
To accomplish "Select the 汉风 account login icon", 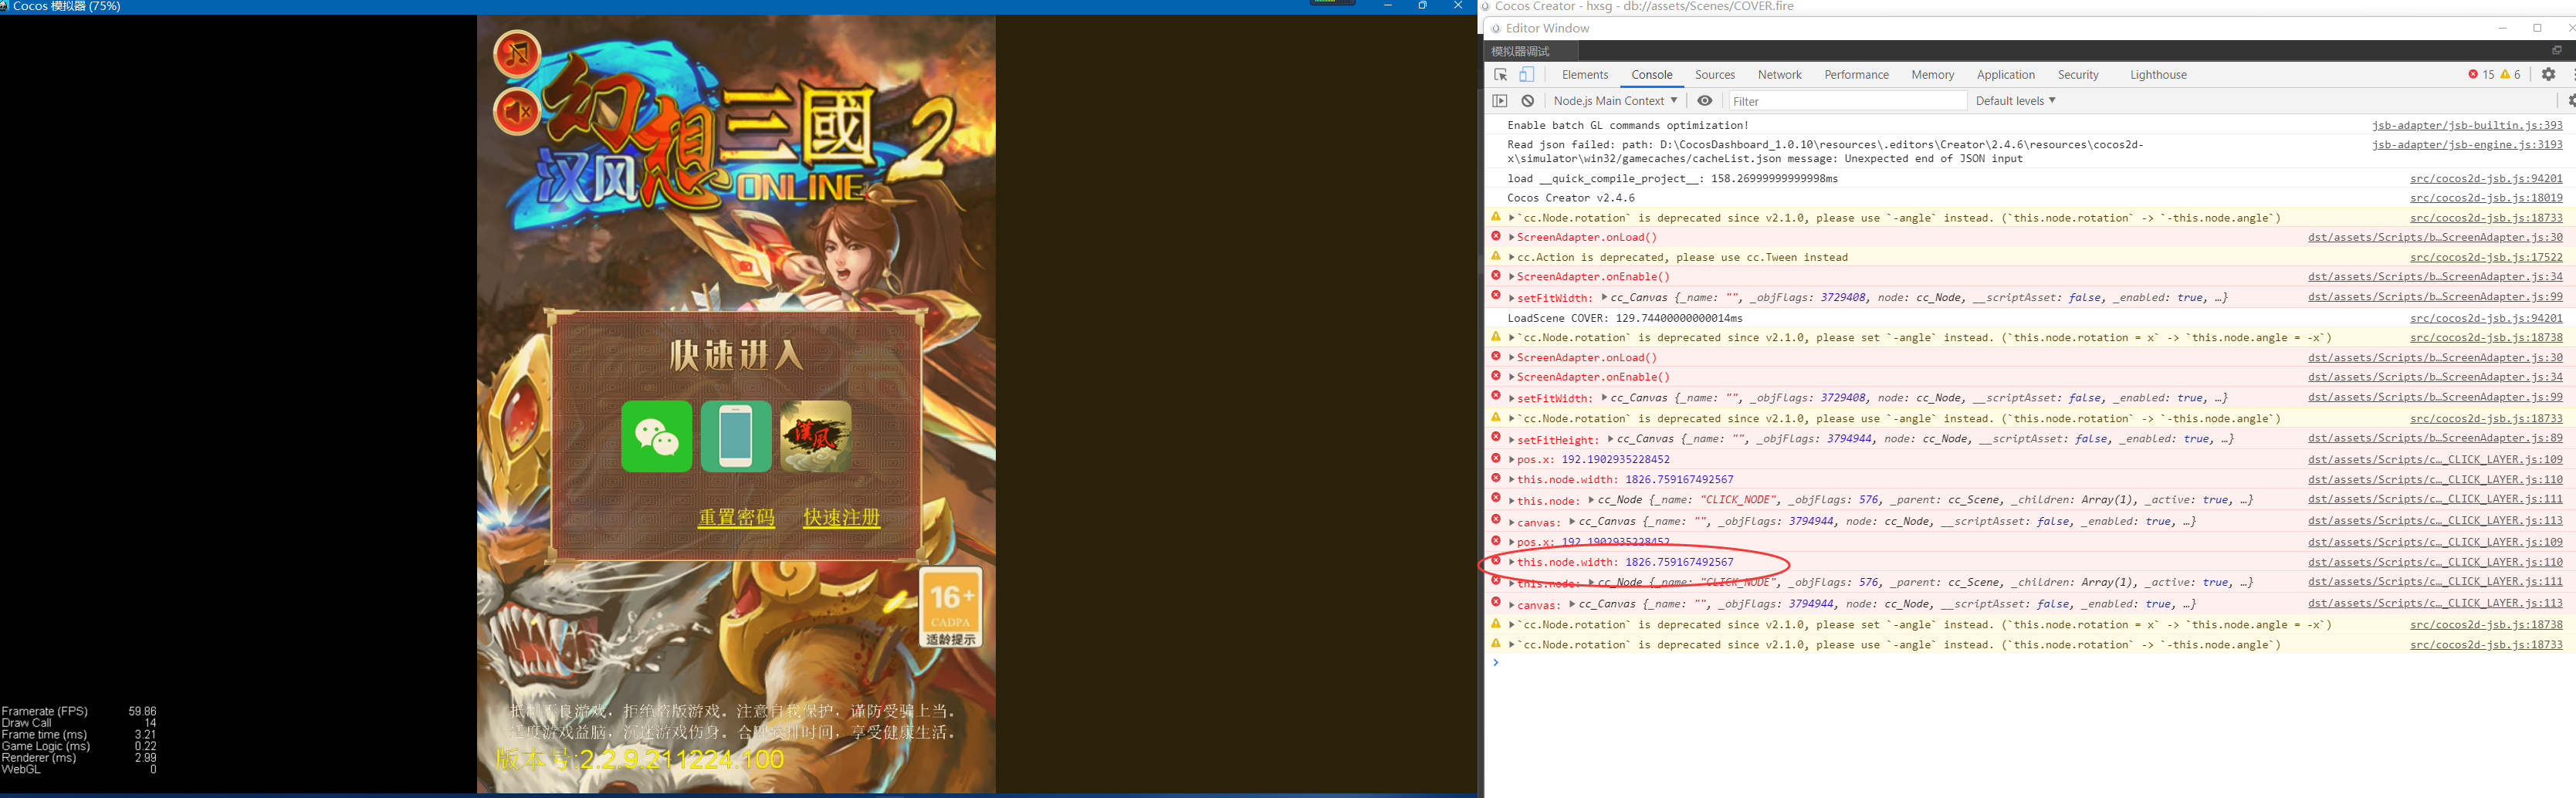I will coord(816,436).
